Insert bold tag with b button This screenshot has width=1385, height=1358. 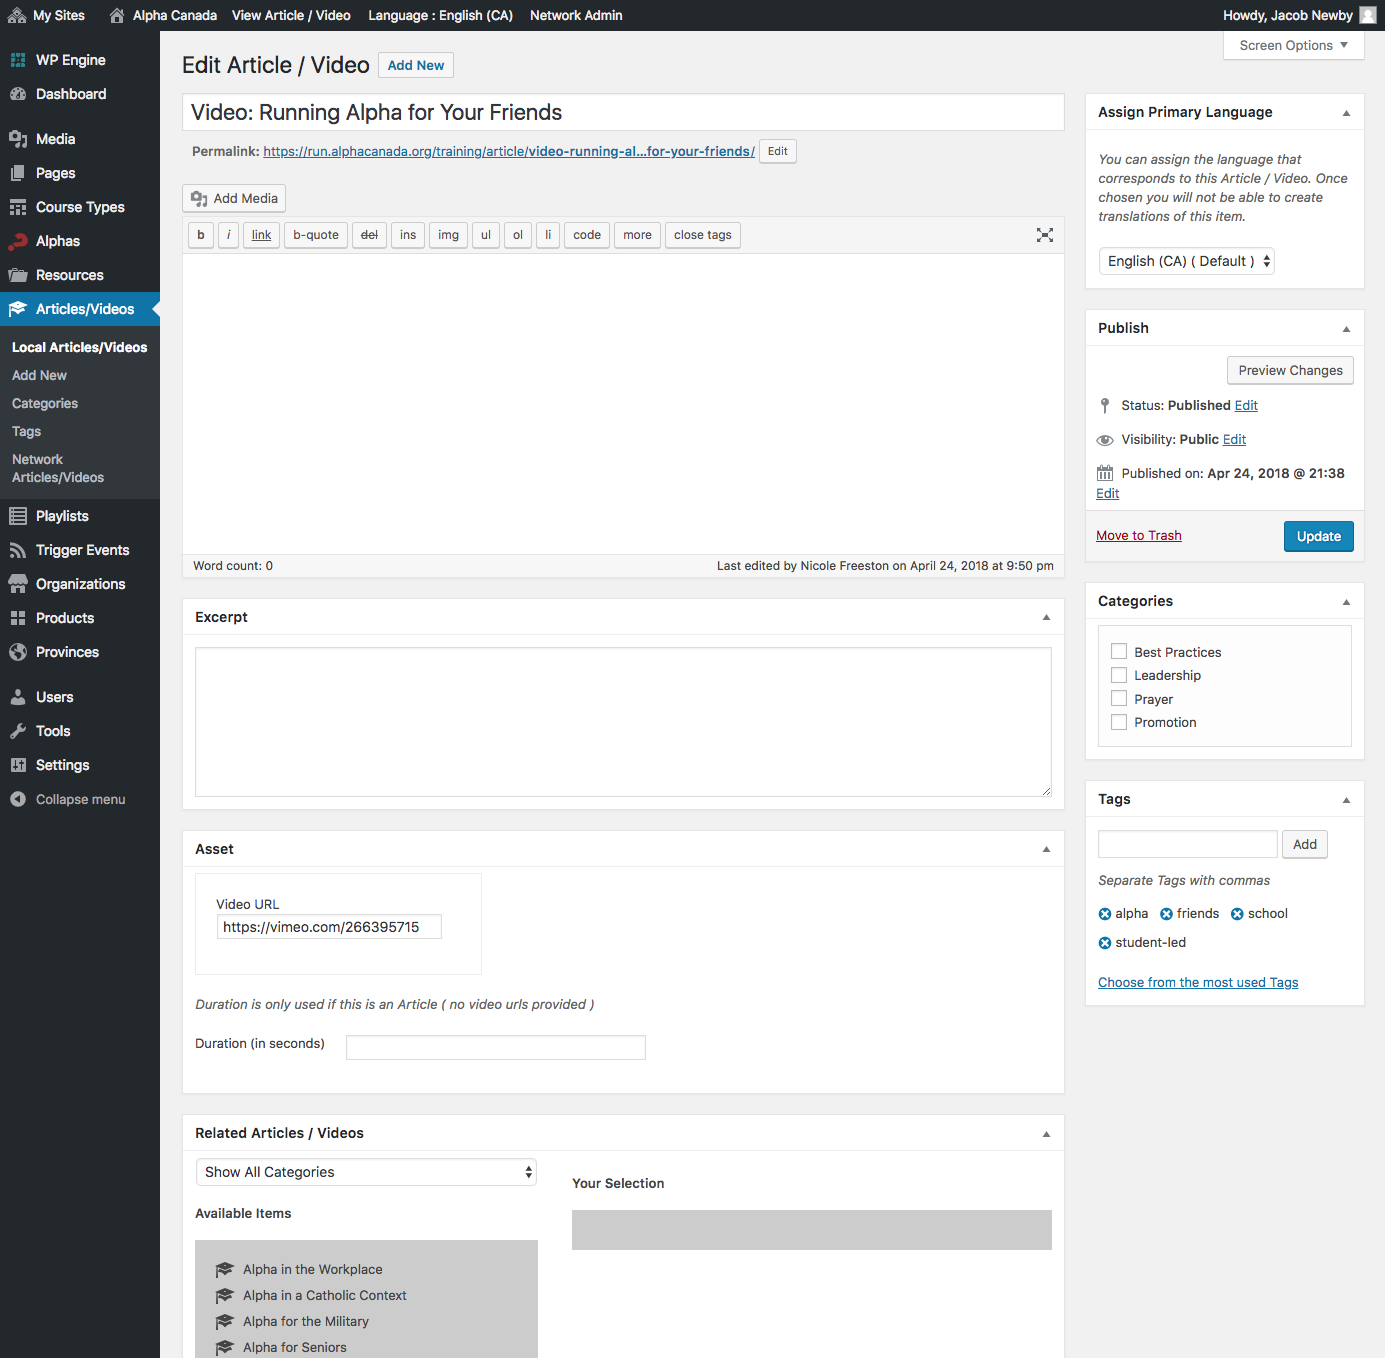click(x=201, y=235)
